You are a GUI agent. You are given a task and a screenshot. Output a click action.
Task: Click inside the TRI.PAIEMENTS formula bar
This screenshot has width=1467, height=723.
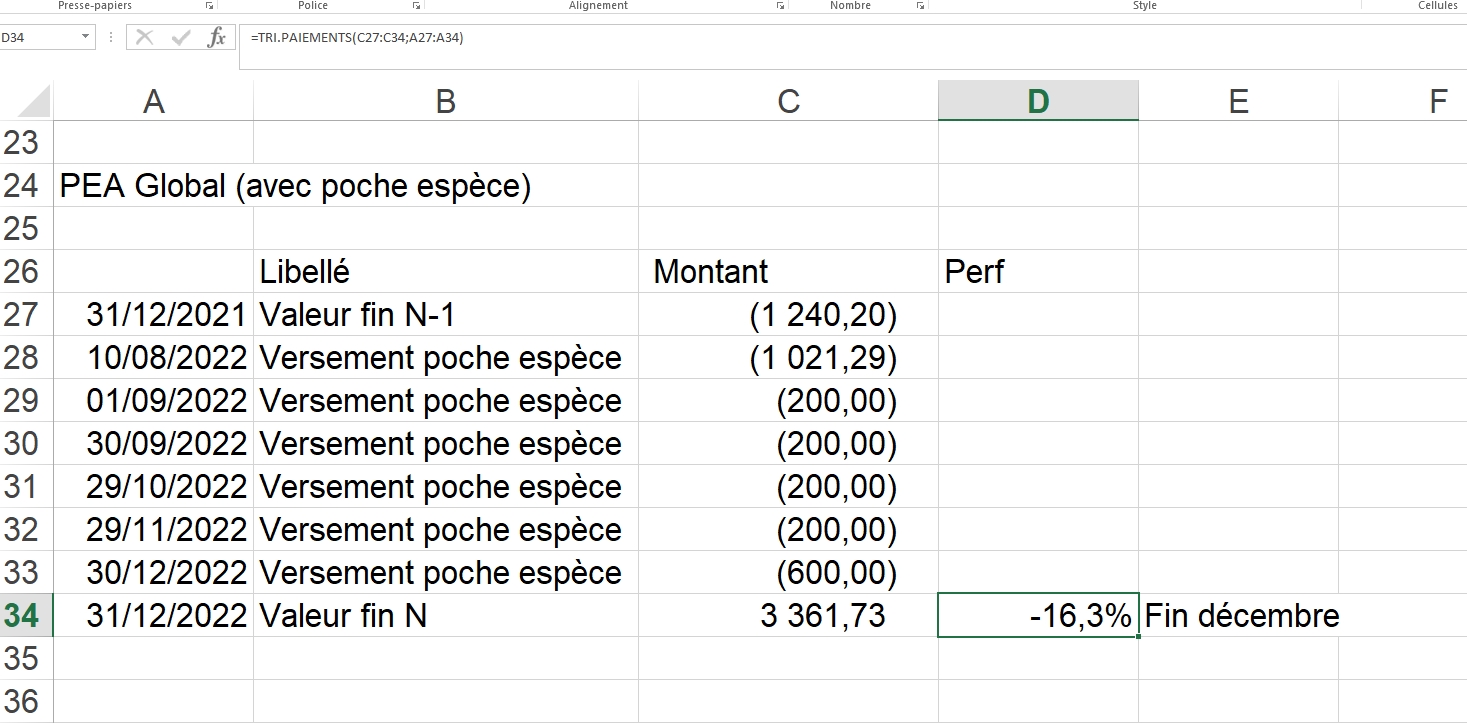(x=800, y=39)
